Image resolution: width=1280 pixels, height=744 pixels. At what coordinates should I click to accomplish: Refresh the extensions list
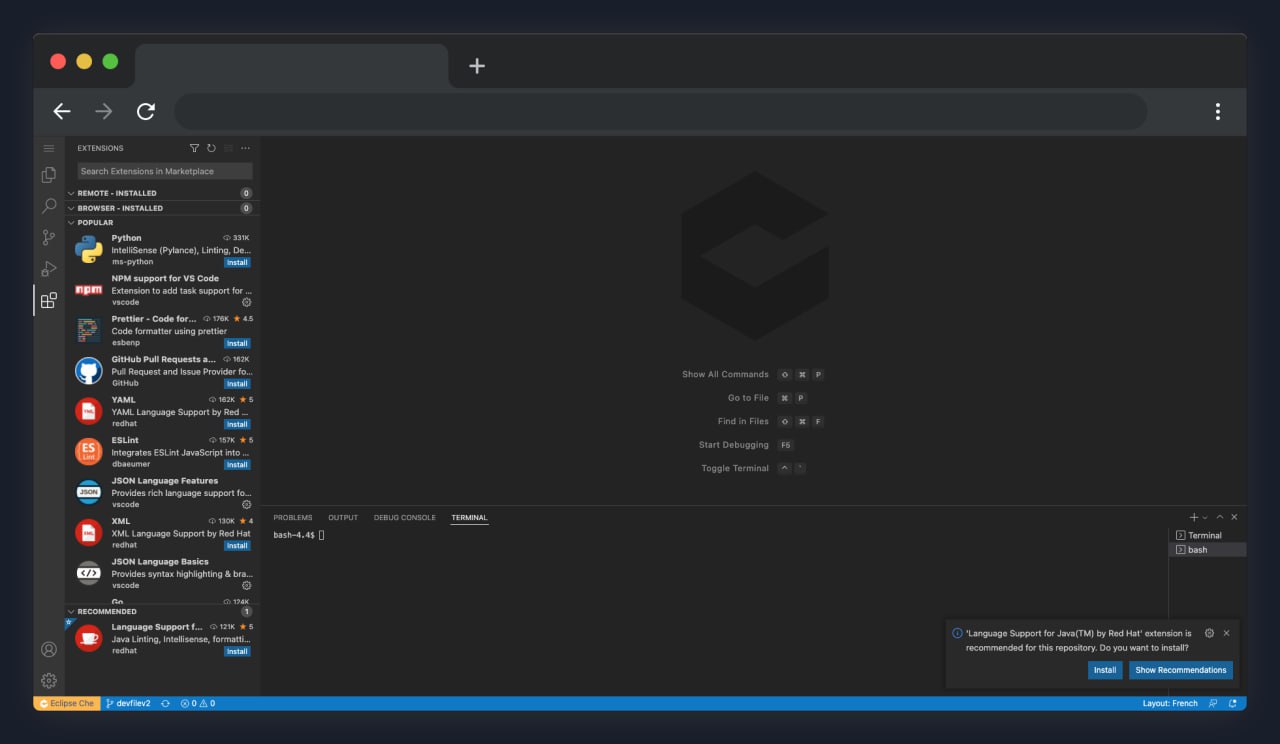click(211, 148)
